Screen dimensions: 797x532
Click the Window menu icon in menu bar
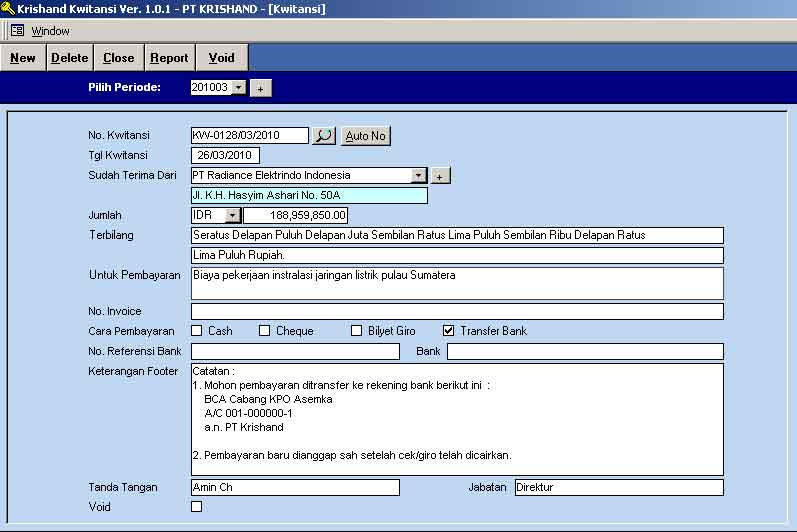click(x=17, y=30)
